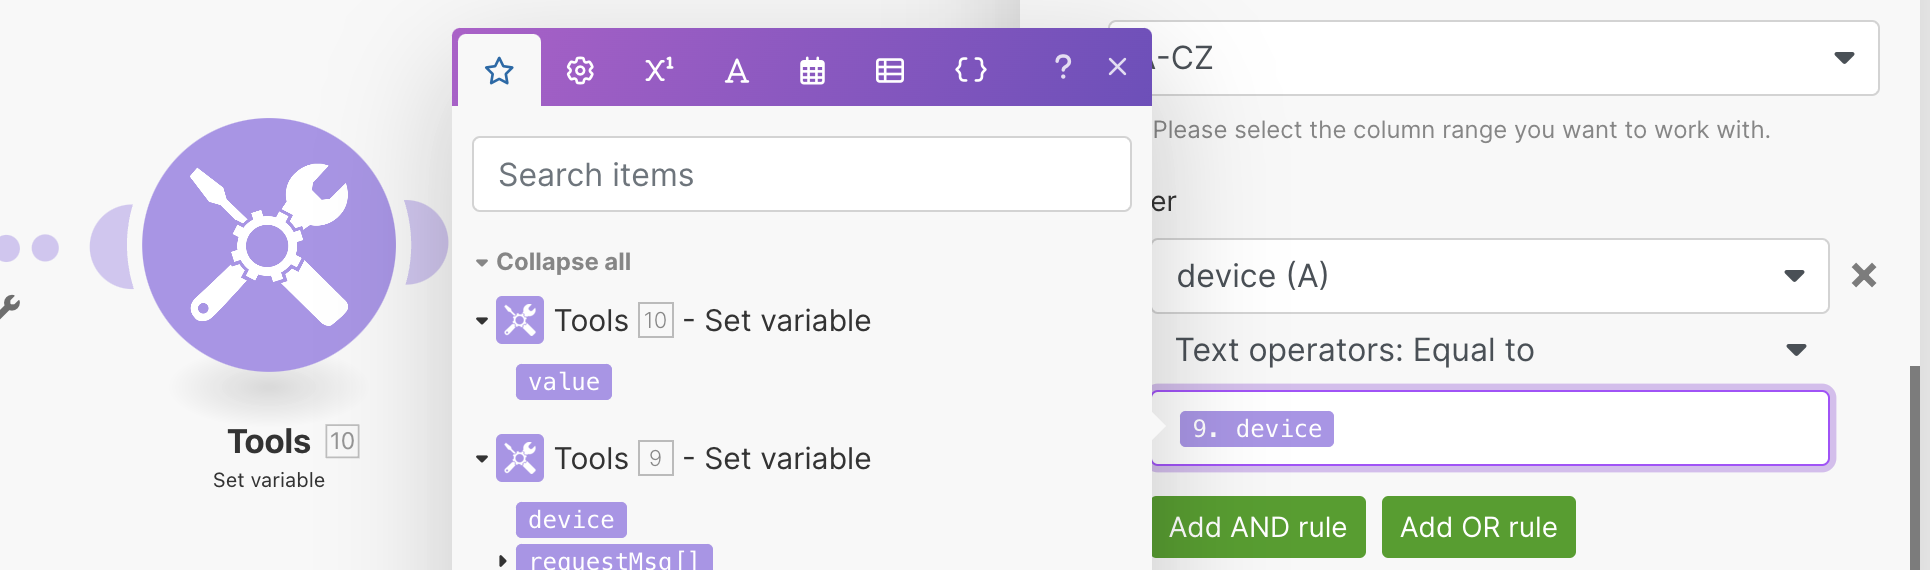1930x570 pixels.
Task: Switch to general functions gear tab
Action: tap(580, 71)
